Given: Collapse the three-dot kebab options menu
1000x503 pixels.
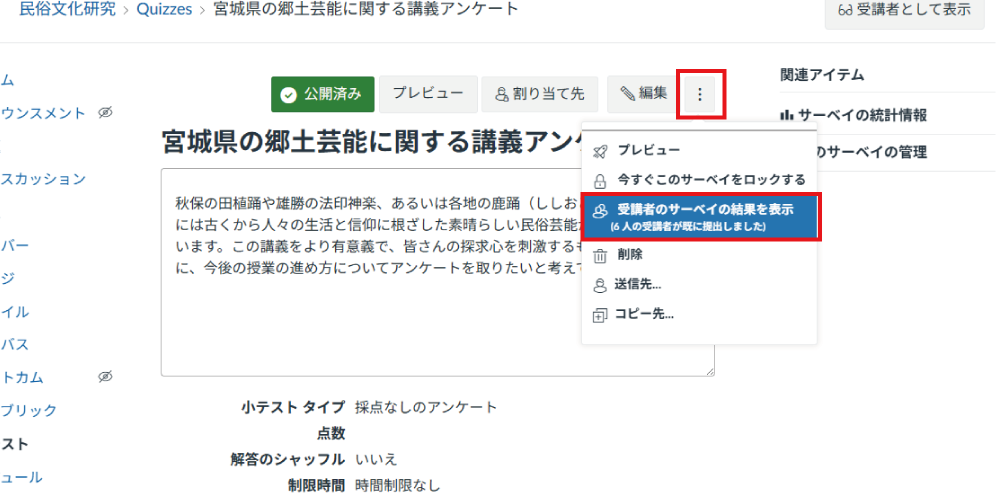Looking at the screenshot, I should (700, 94).
